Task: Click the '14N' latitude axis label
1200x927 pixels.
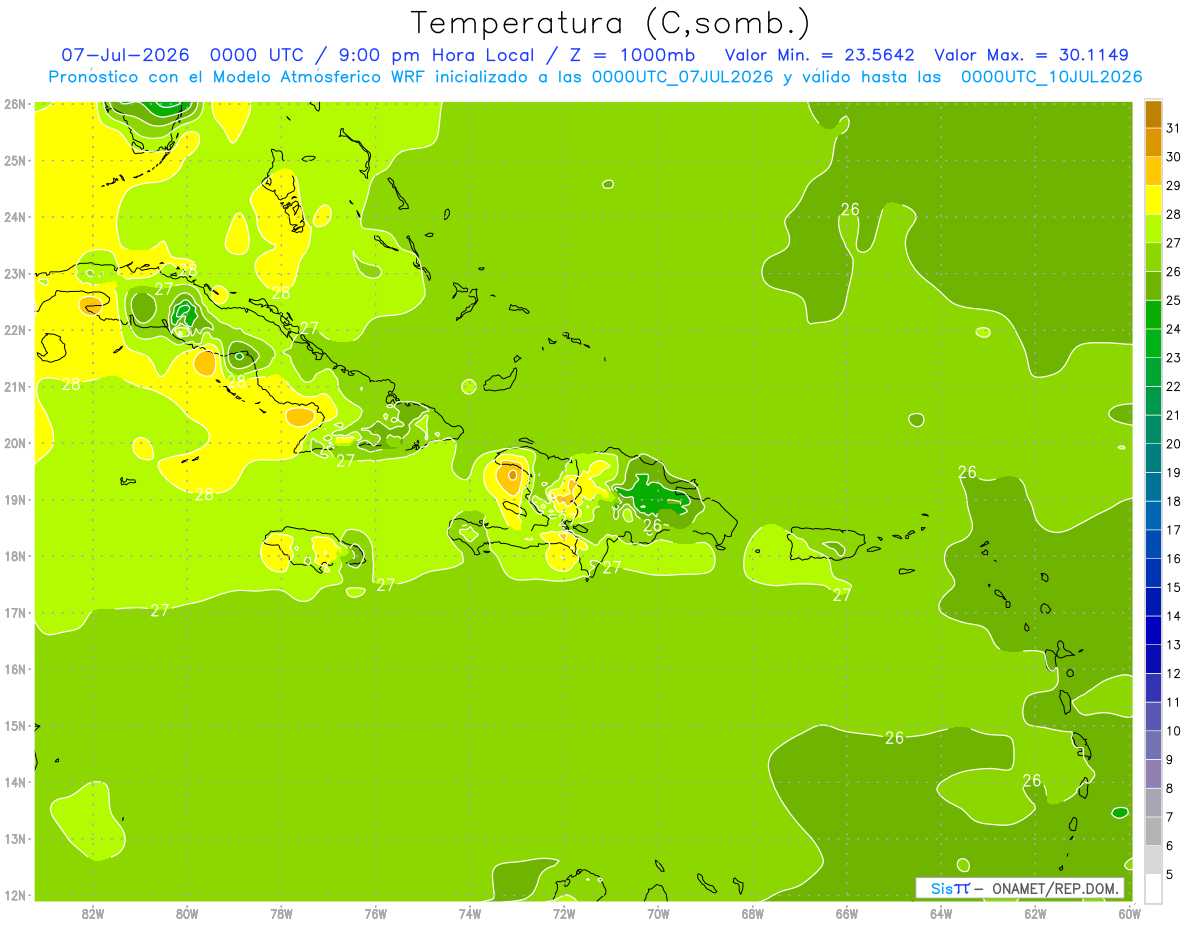Action: pyautogui.click(x=14, y=782)
